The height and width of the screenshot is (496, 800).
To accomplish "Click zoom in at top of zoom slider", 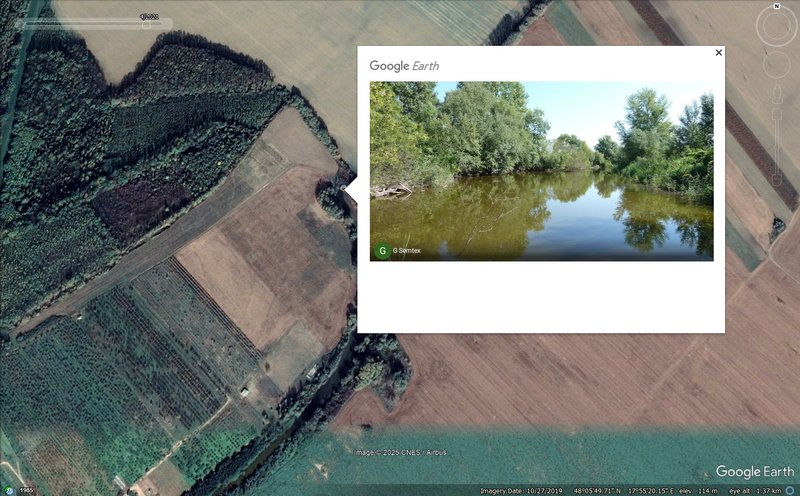I will point(777,113).
